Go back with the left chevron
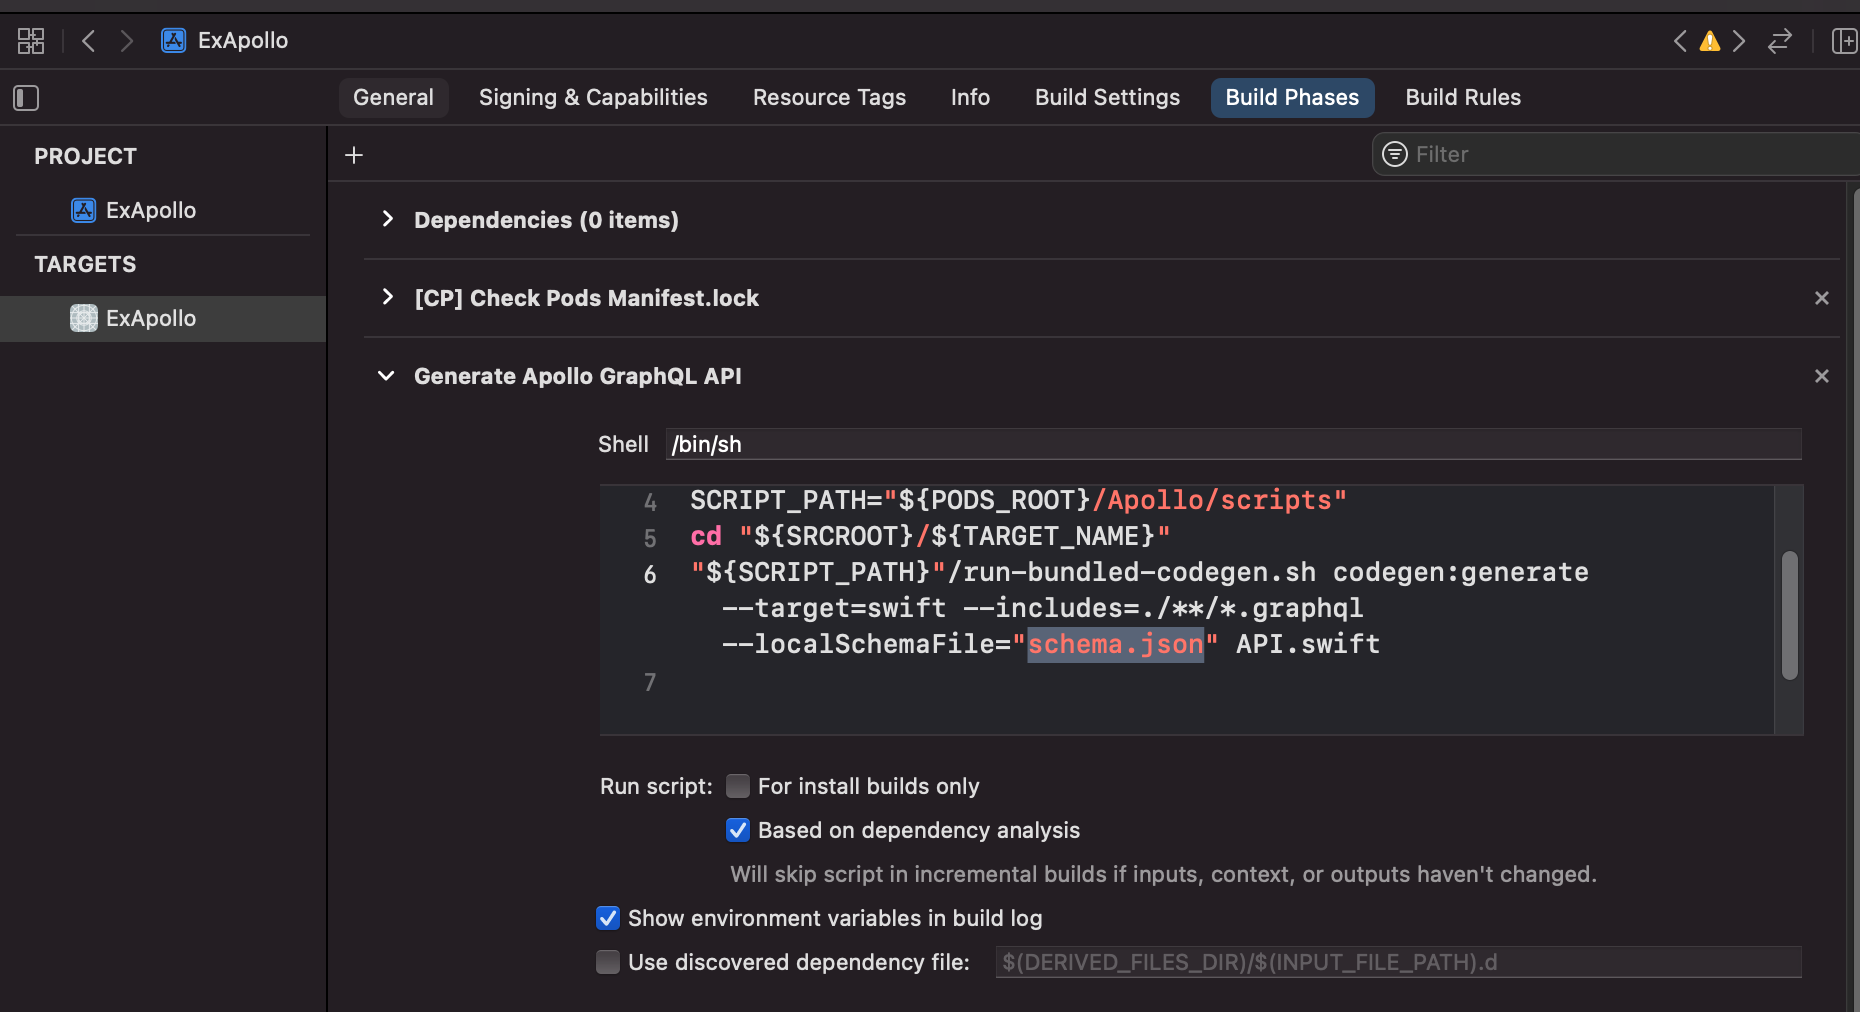Viewport: 1860px width, 1012px height. 89,41
